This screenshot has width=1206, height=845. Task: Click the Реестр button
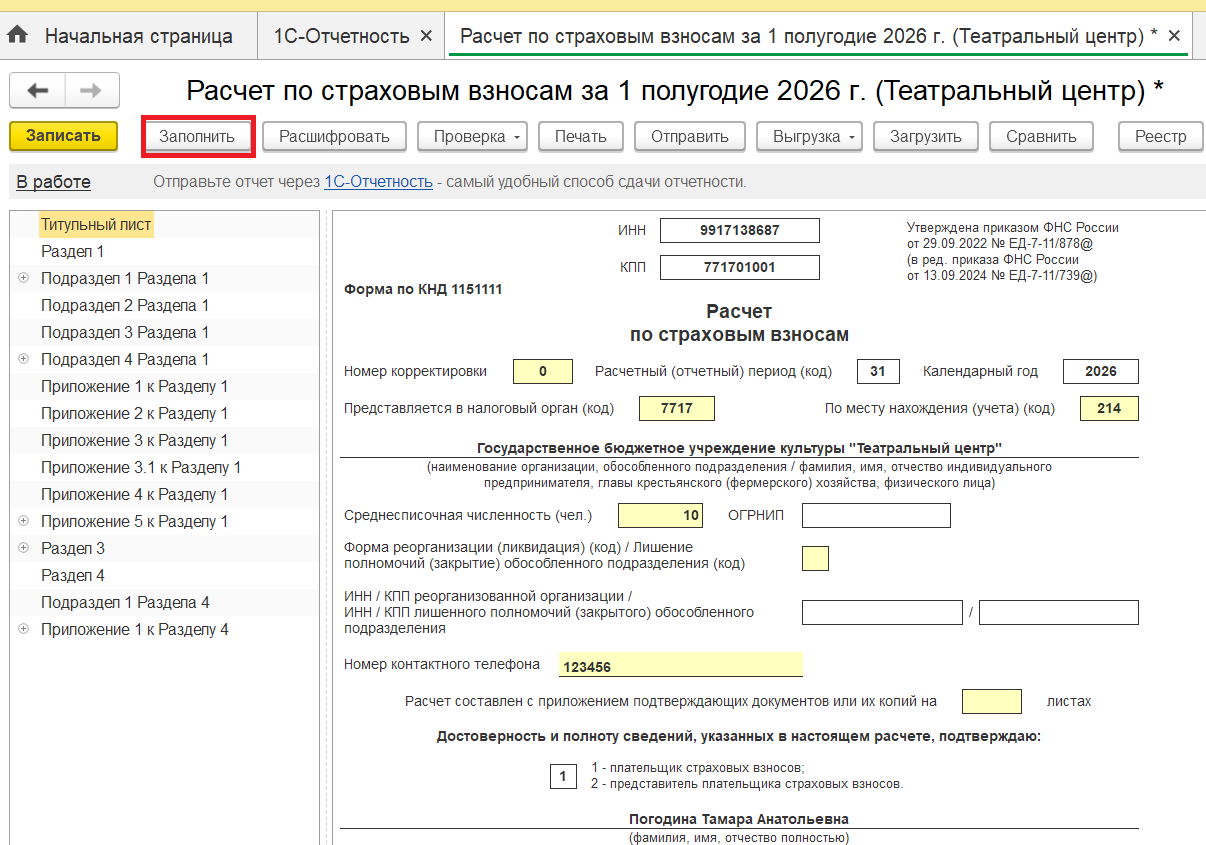click(x=1161, y=136)
